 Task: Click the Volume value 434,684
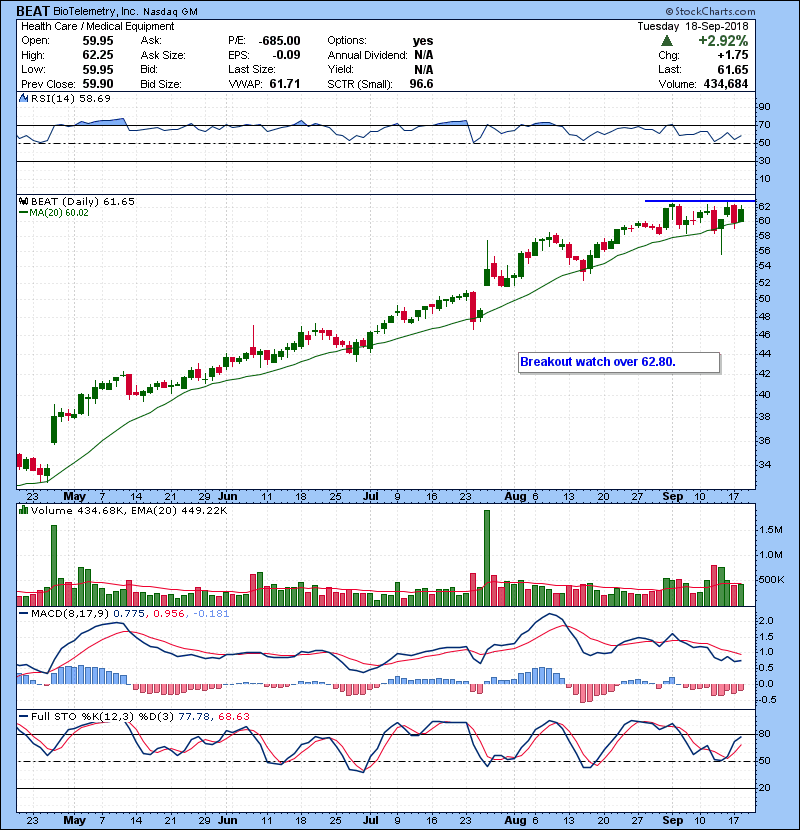725,84
